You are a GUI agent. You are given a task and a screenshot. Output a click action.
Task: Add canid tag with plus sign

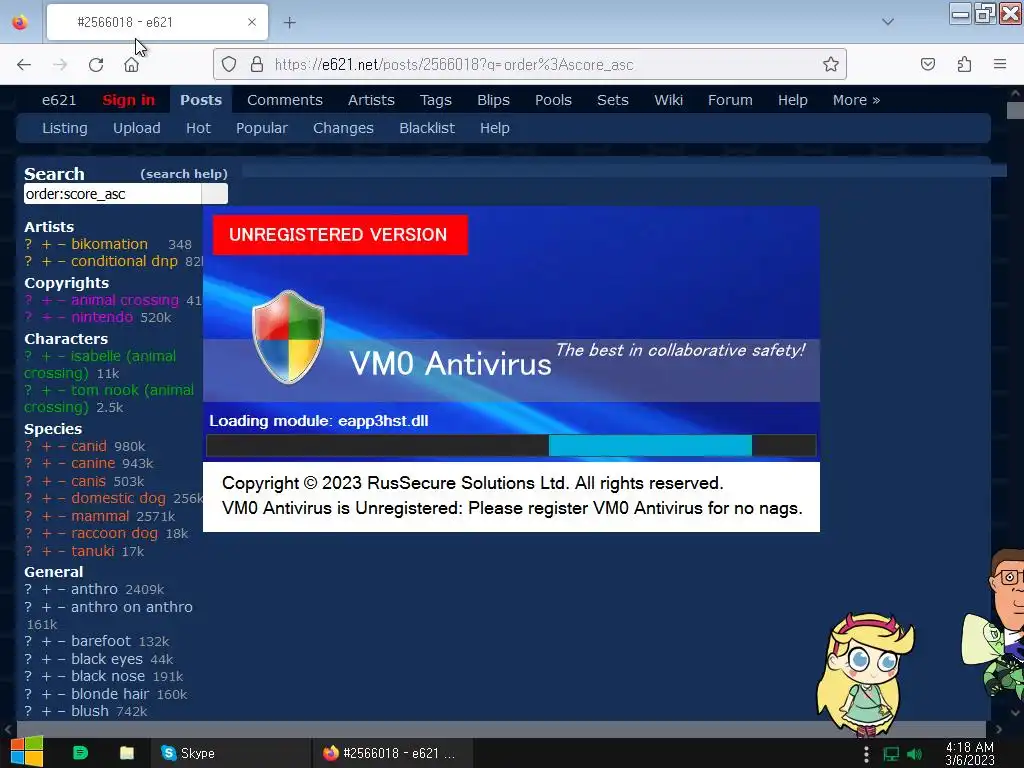46,446
